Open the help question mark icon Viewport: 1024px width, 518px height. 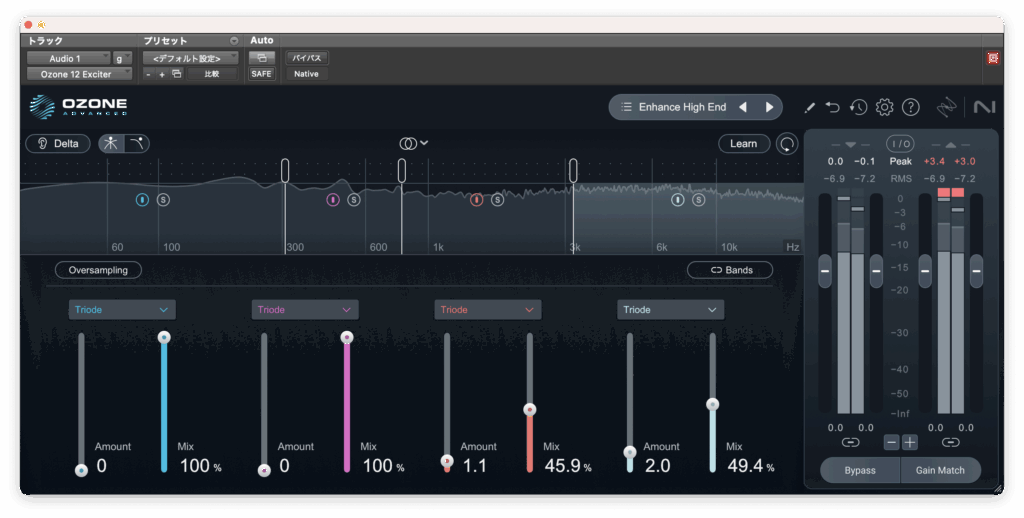910,107
